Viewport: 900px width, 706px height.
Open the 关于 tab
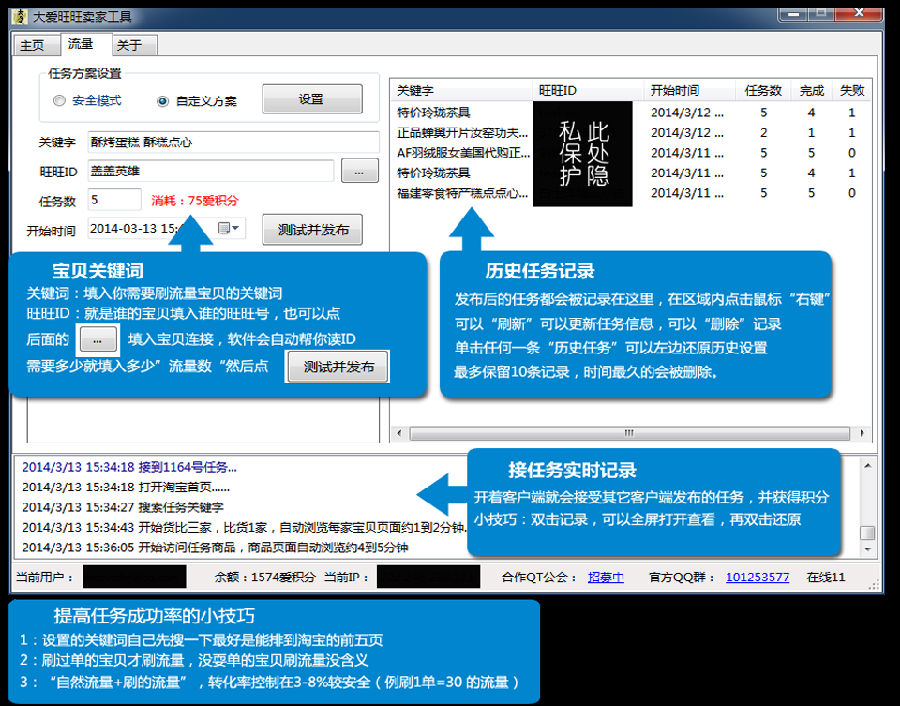[x=129, y=45]
